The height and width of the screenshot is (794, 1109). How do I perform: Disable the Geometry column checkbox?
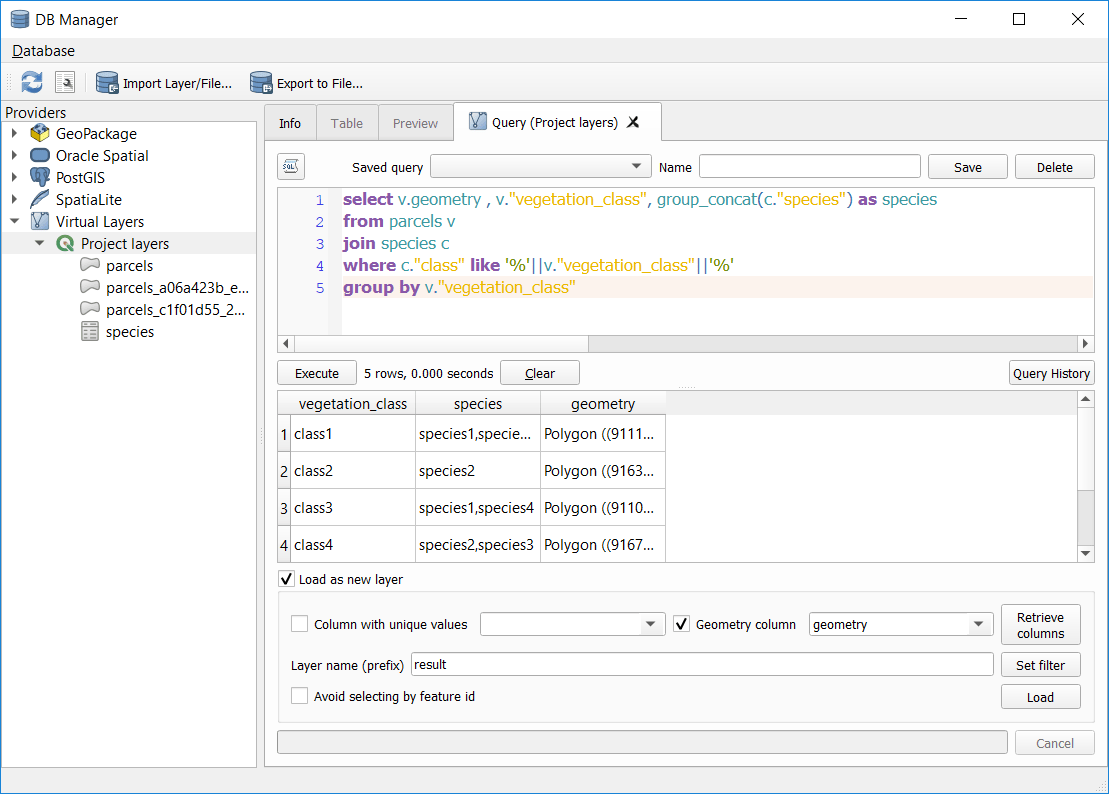[x=682, y=623]
